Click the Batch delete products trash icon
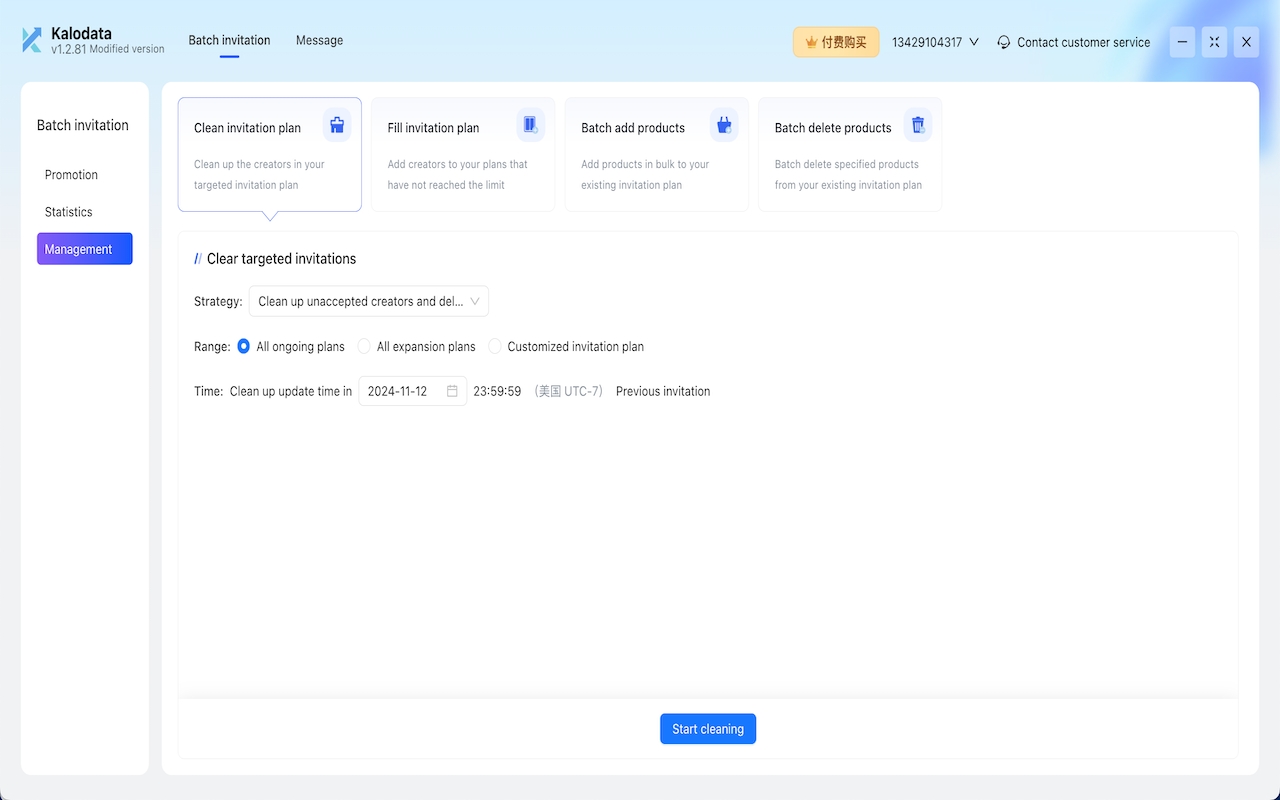1280x800 pixels. (917, 125)
